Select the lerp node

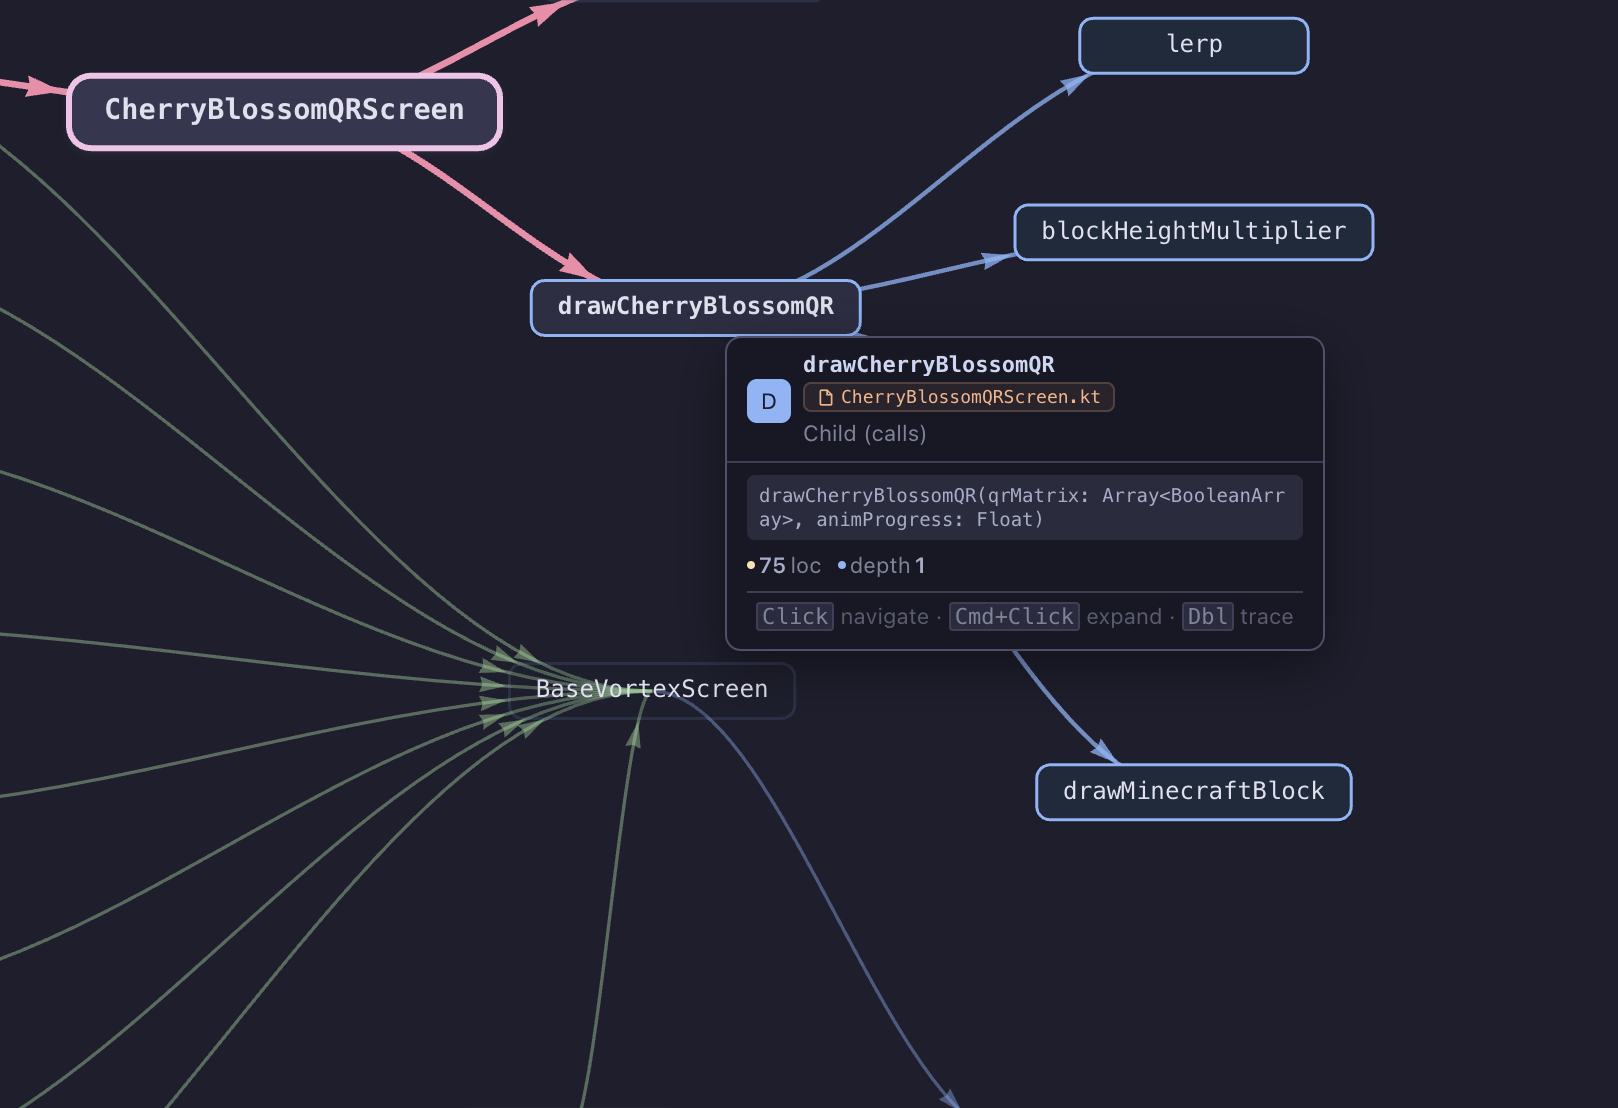(1193, 45)
